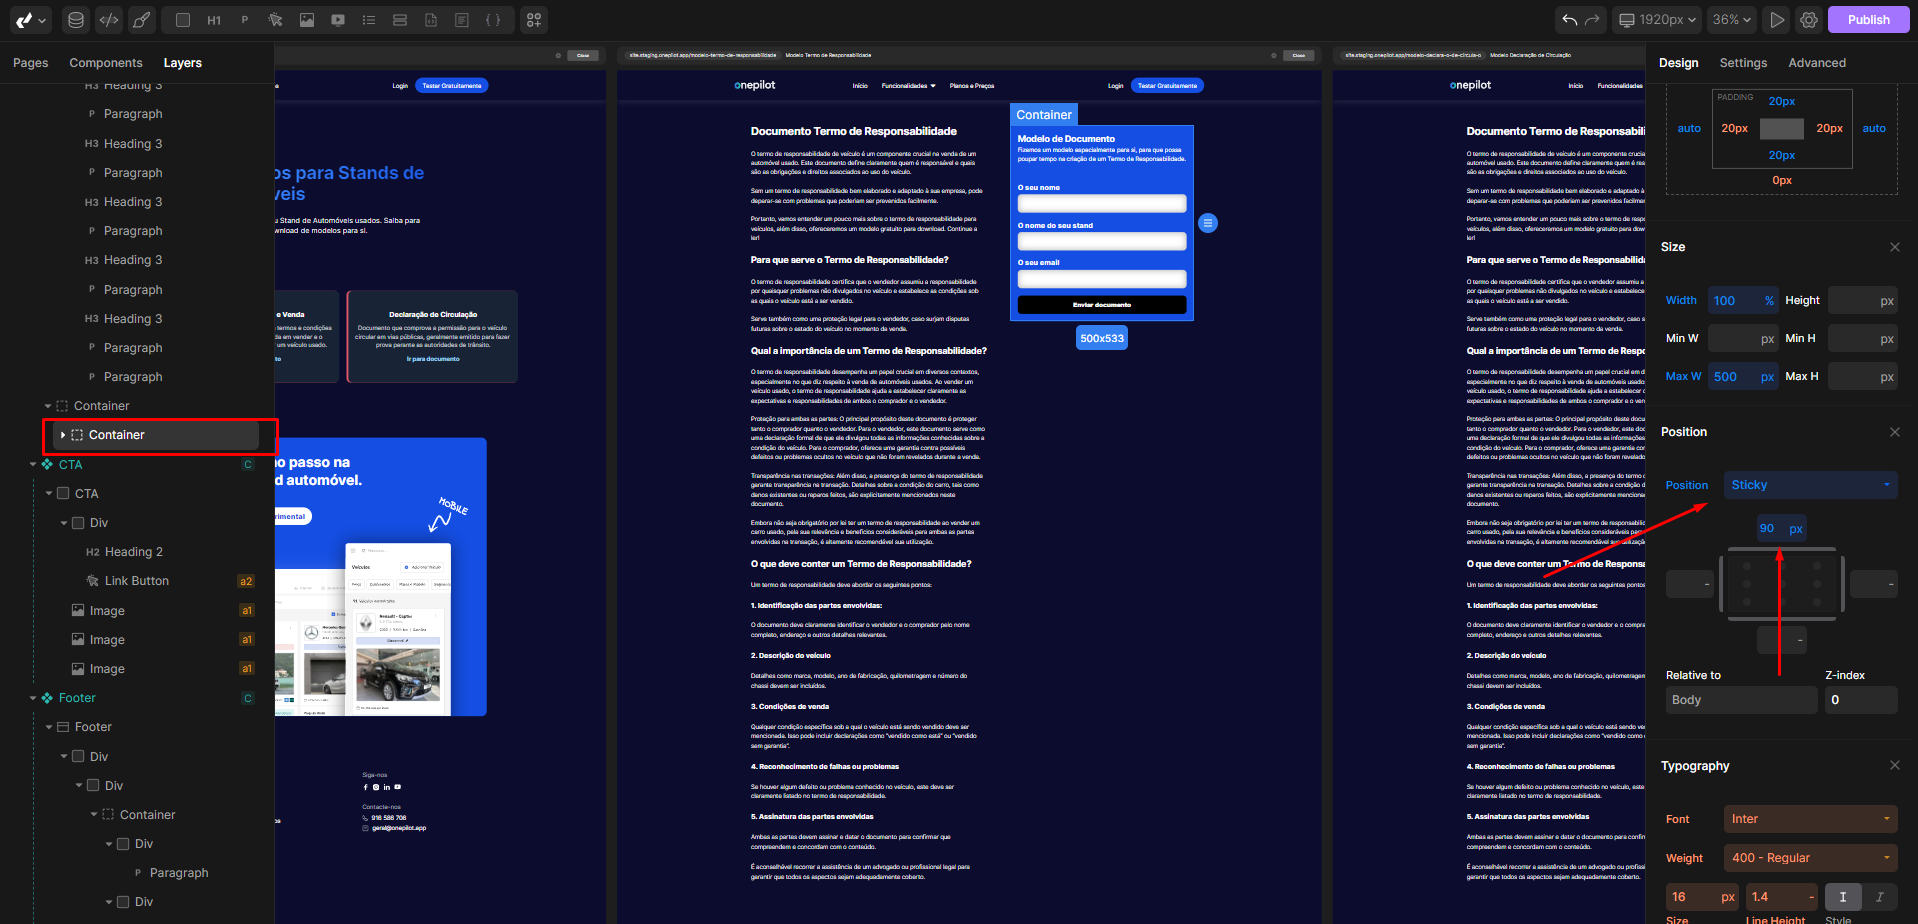The height and width of the screenshot is (924, 1918).
Task: Add an image element
Action: click(x=307, y=20)
